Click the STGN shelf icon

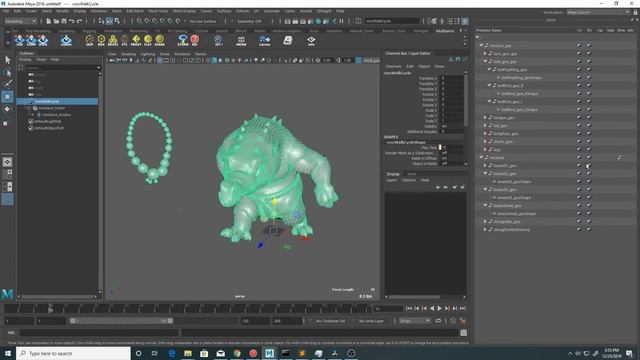[43, 40]
